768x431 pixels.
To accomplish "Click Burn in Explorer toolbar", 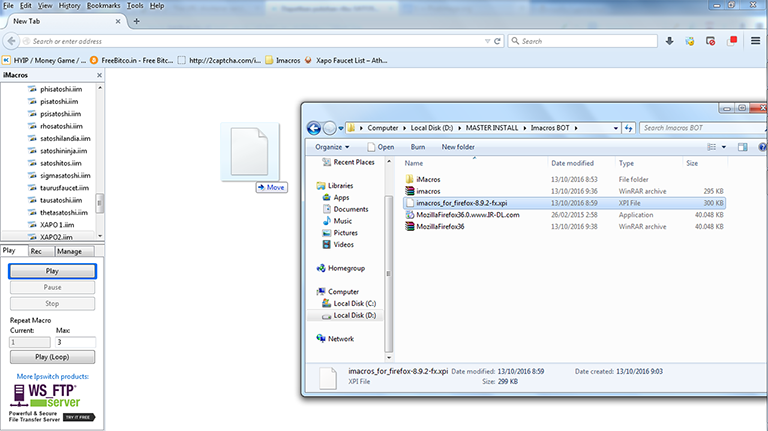I will (x=418, y=147).
